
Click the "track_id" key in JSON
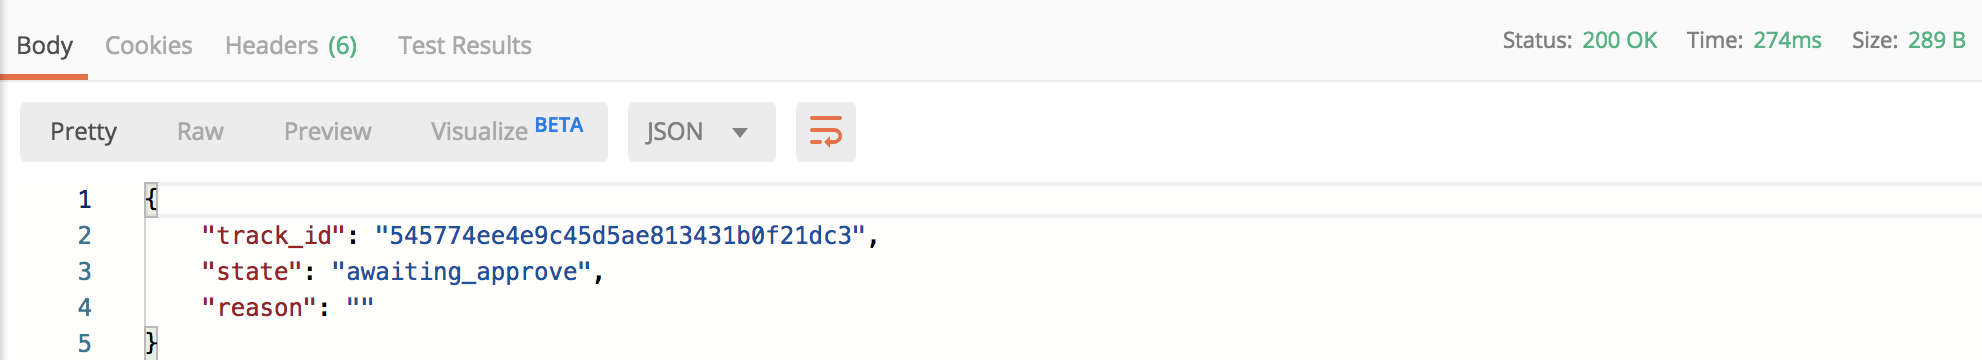point(274,235)
